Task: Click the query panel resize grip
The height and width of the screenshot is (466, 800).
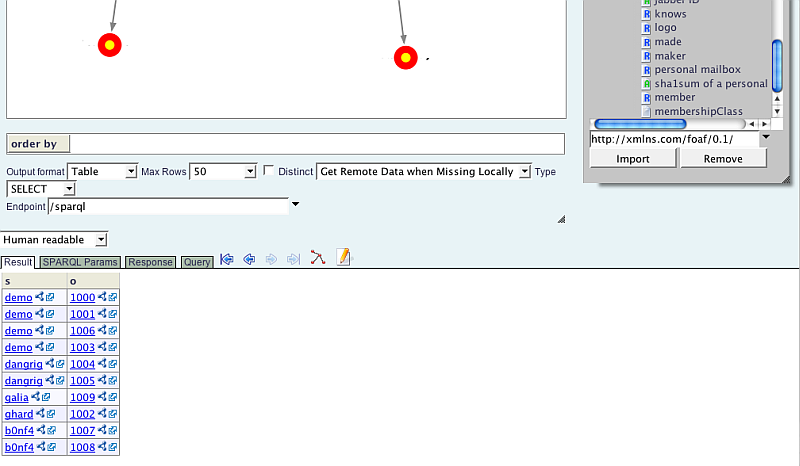Action: click(561, 219)
